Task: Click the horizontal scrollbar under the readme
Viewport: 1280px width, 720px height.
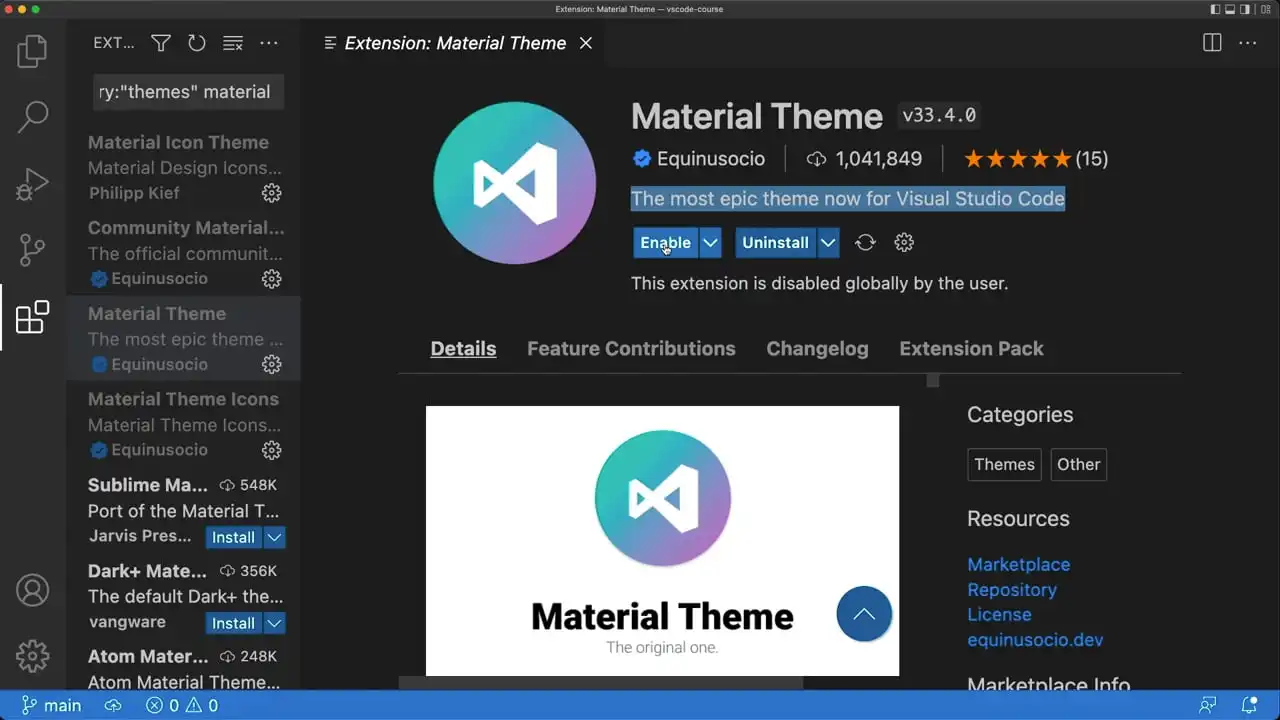Action: tap(600, 684)
